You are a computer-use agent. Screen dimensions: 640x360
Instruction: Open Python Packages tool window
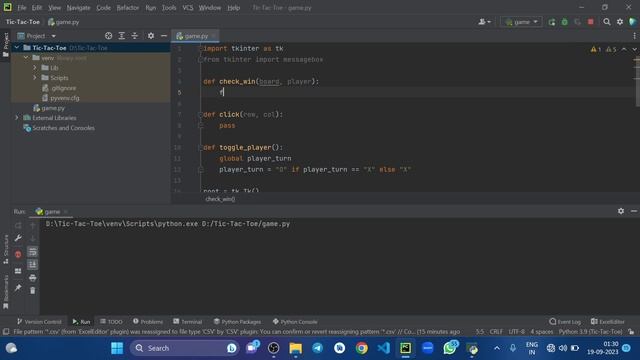[x=237, y=322]
